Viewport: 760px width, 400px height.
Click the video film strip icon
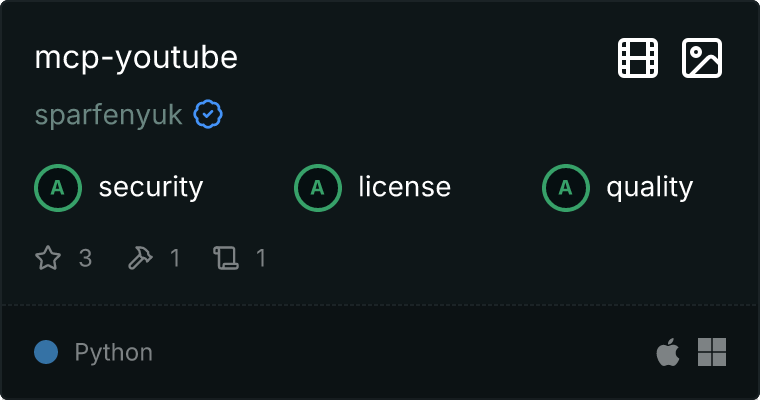(638, 58)
